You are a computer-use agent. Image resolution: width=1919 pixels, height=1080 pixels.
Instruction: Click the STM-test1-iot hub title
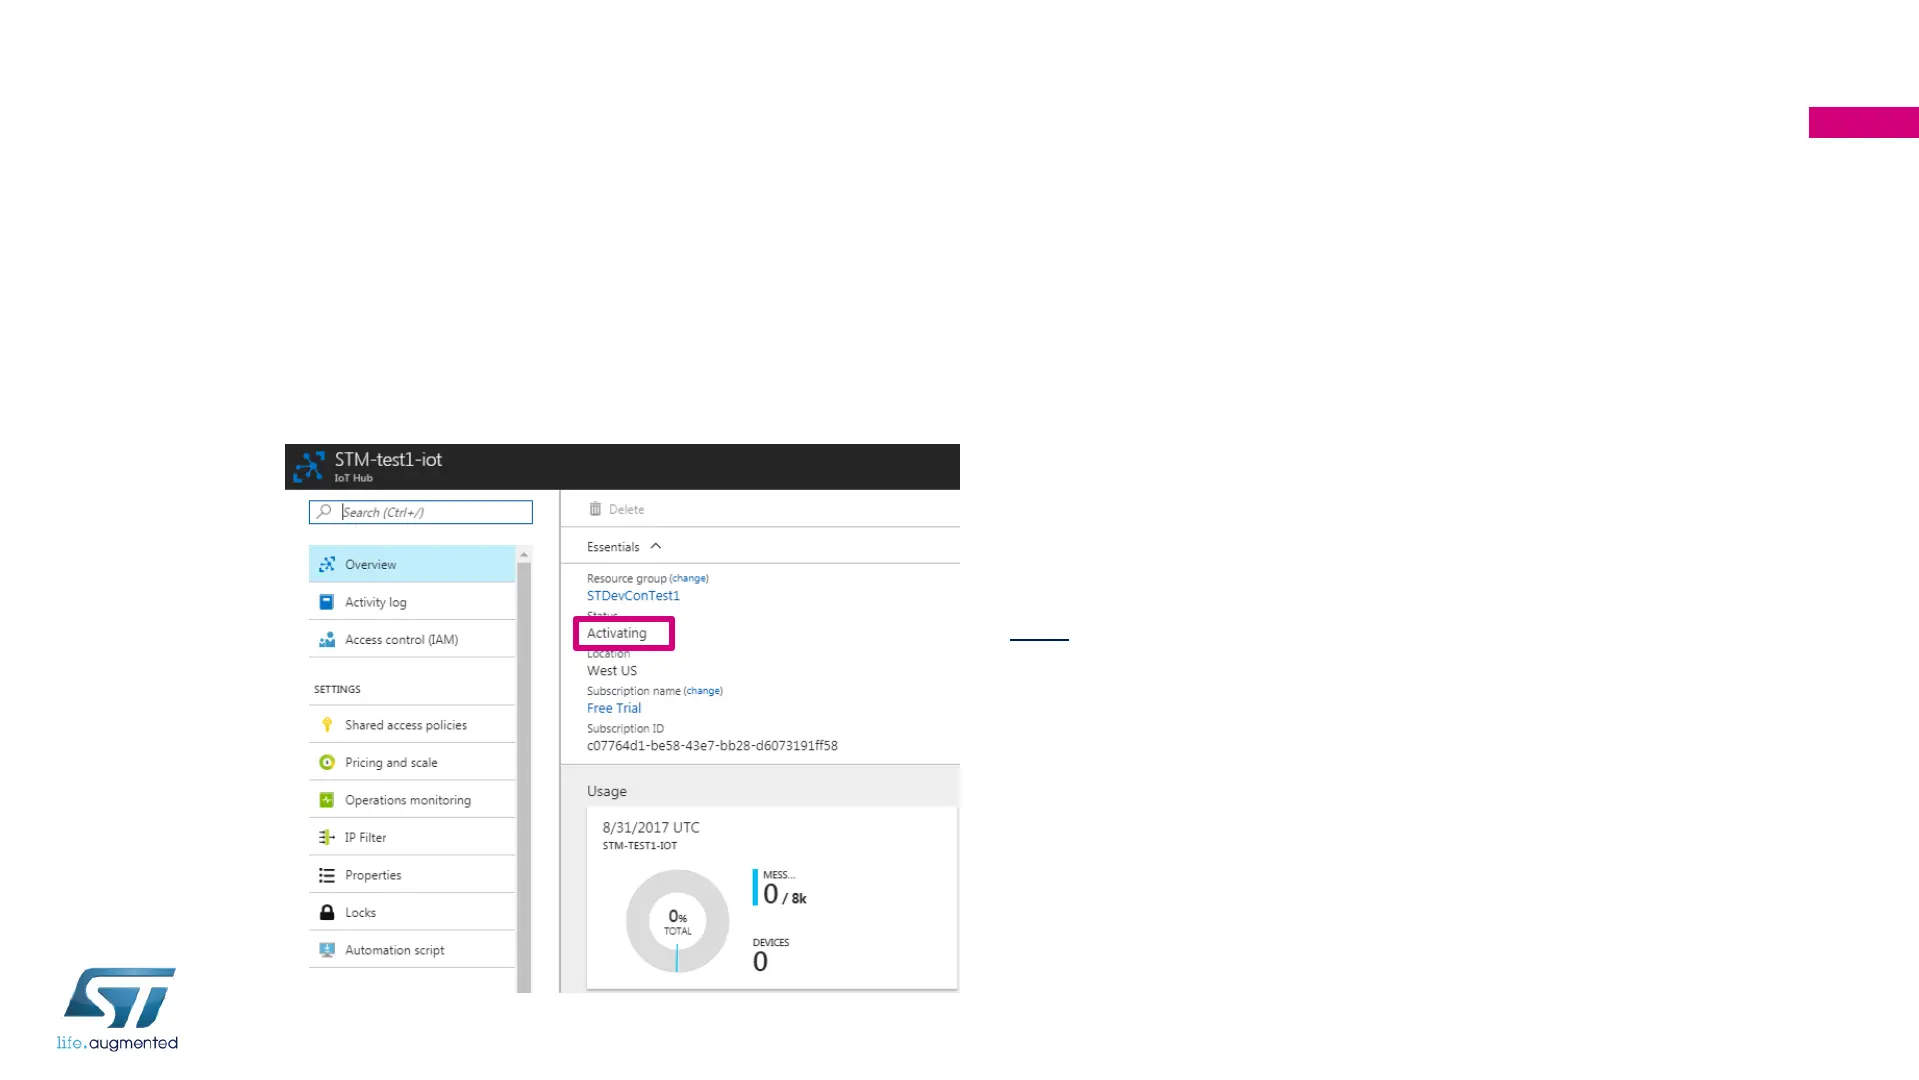pyautogui.click(x=388, y=460)
